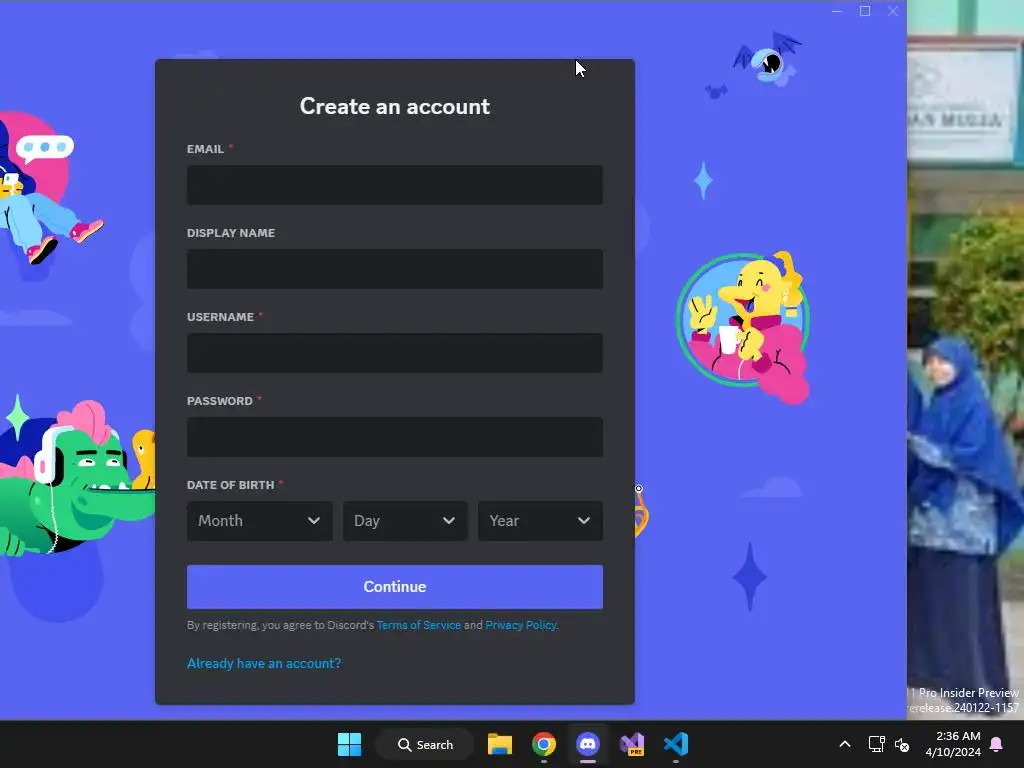Click the taskbar Search box
The width and height of the screenshot is (1024, 768).
(x=425, y=744)
